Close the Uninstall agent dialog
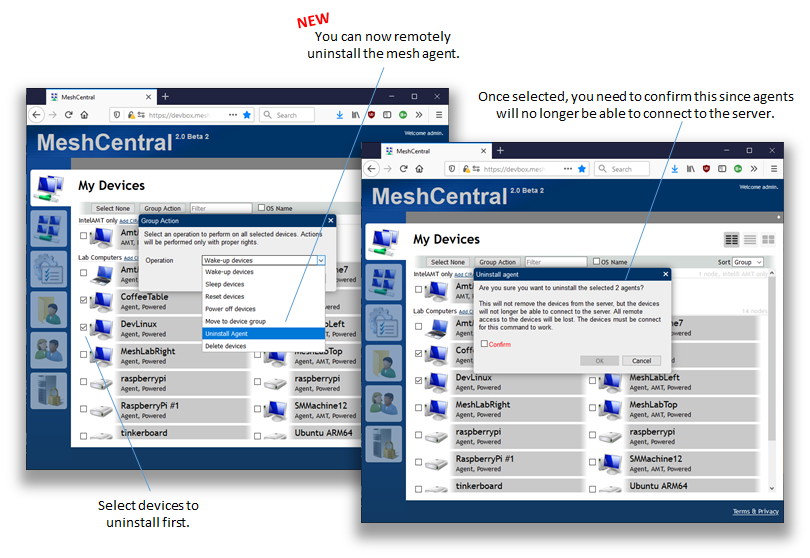Image resolution: width=810 pixels, height=558 pixels. tap(665, 274)
